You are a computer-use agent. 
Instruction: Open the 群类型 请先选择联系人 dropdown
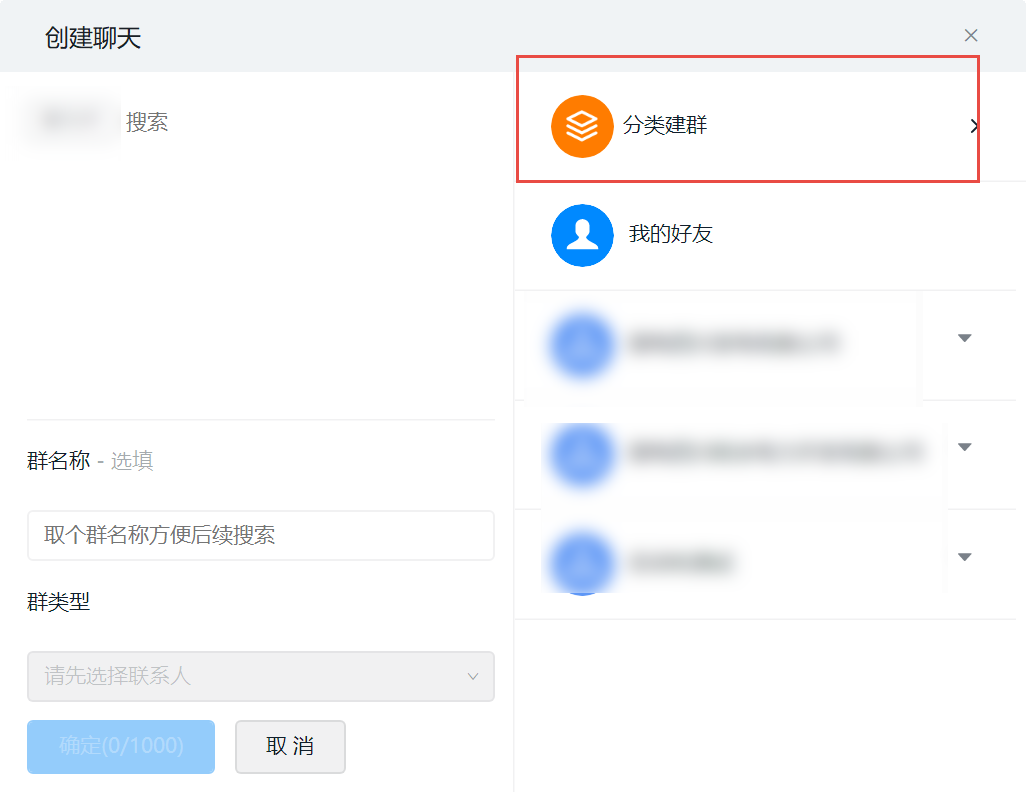tap(260, 677)
